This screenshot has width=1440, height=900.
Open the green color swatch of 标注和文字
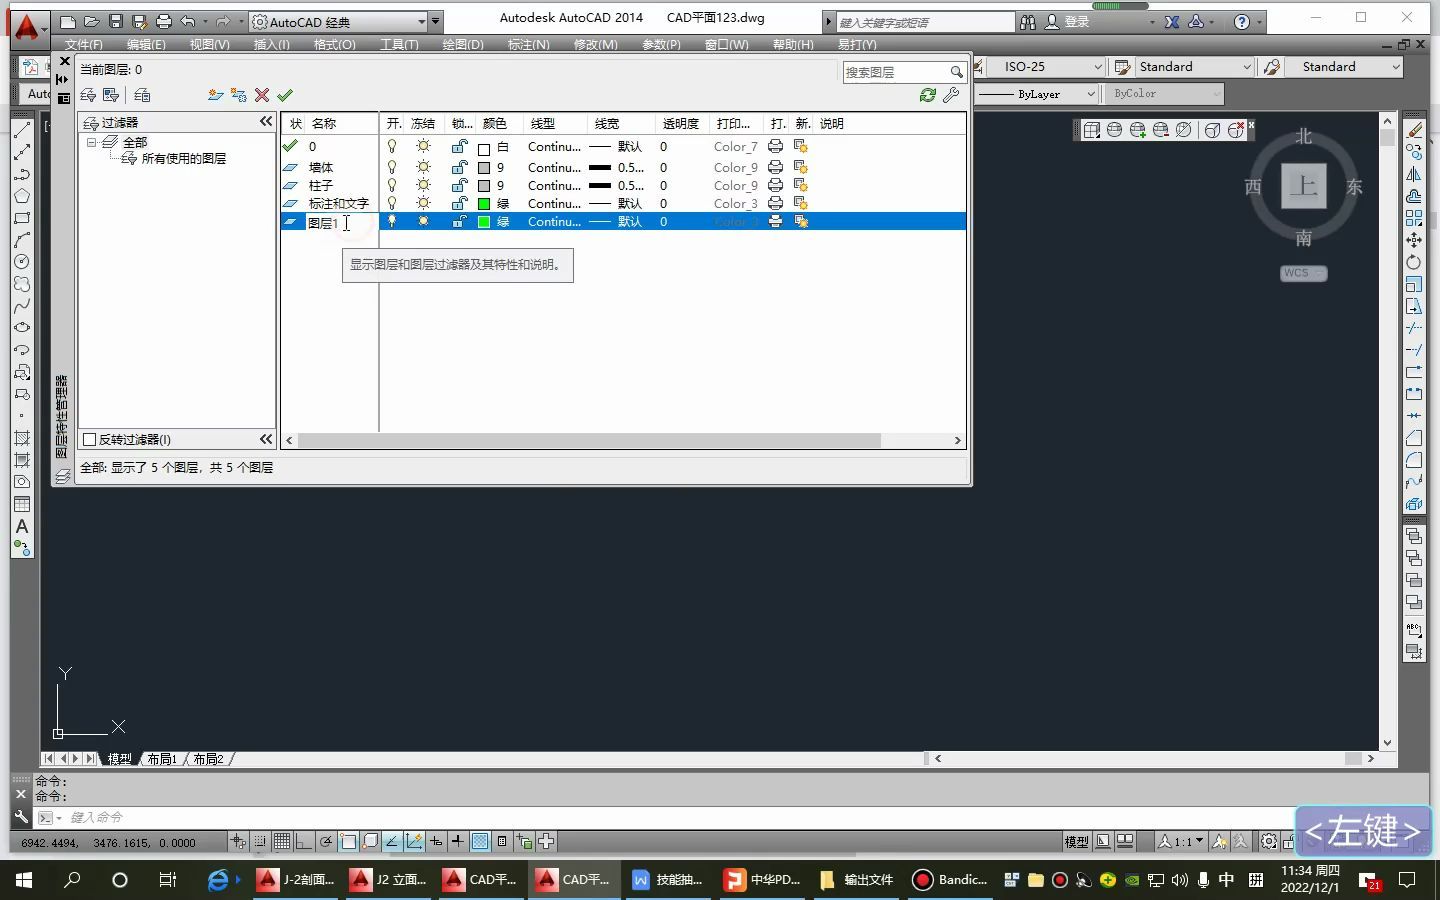click(x=484, y=204)
